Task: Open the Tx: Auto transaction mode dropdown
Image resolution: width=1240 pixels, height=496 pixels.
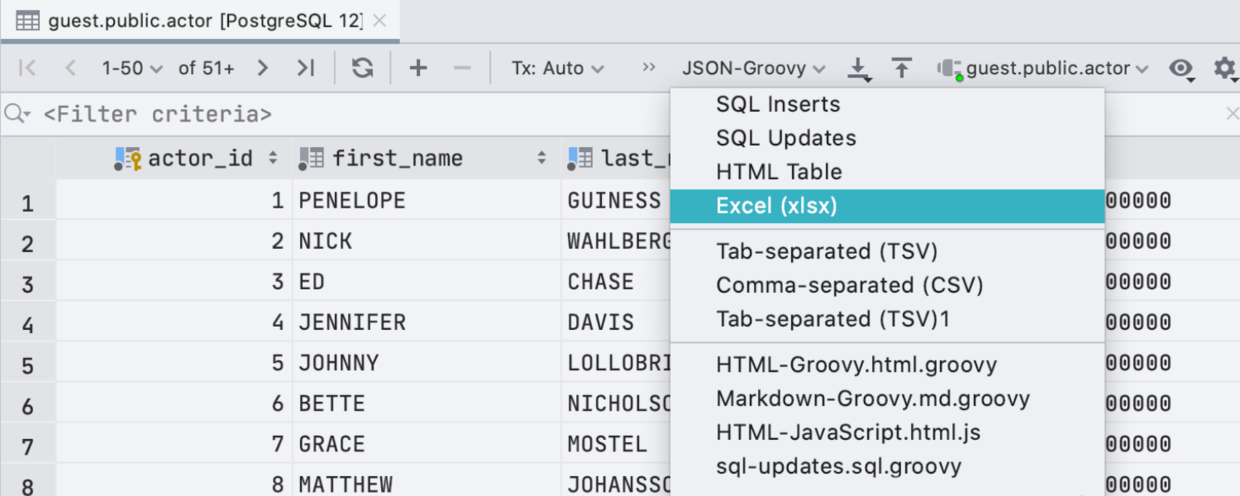Action: [x=557, y=68]
